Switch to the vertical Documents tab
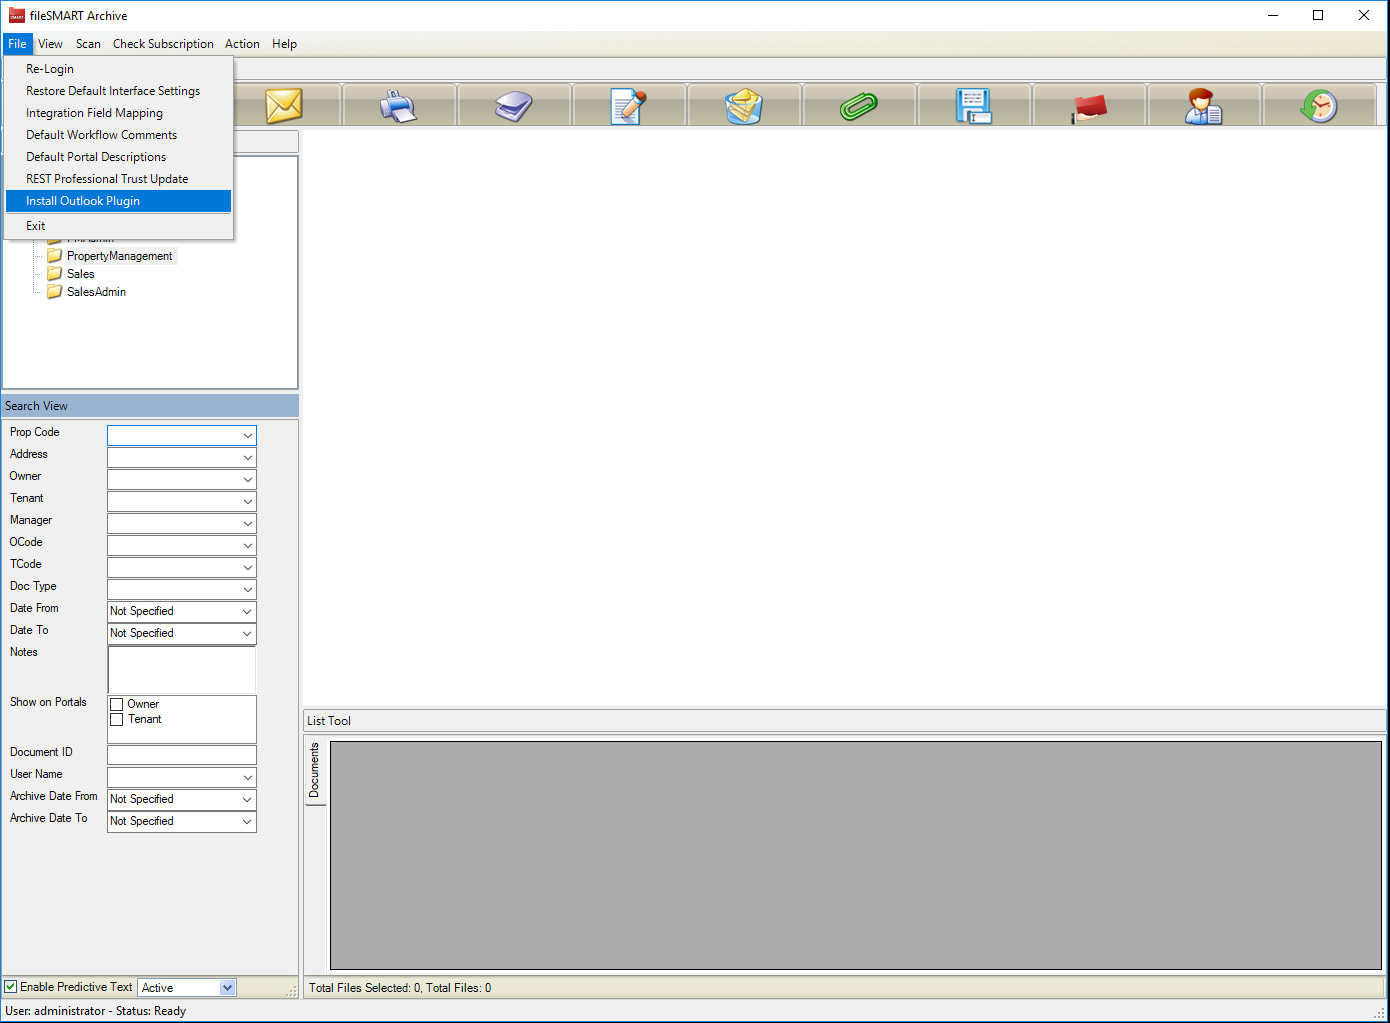Screen dimensions: 1390x1023 point(315,771)
